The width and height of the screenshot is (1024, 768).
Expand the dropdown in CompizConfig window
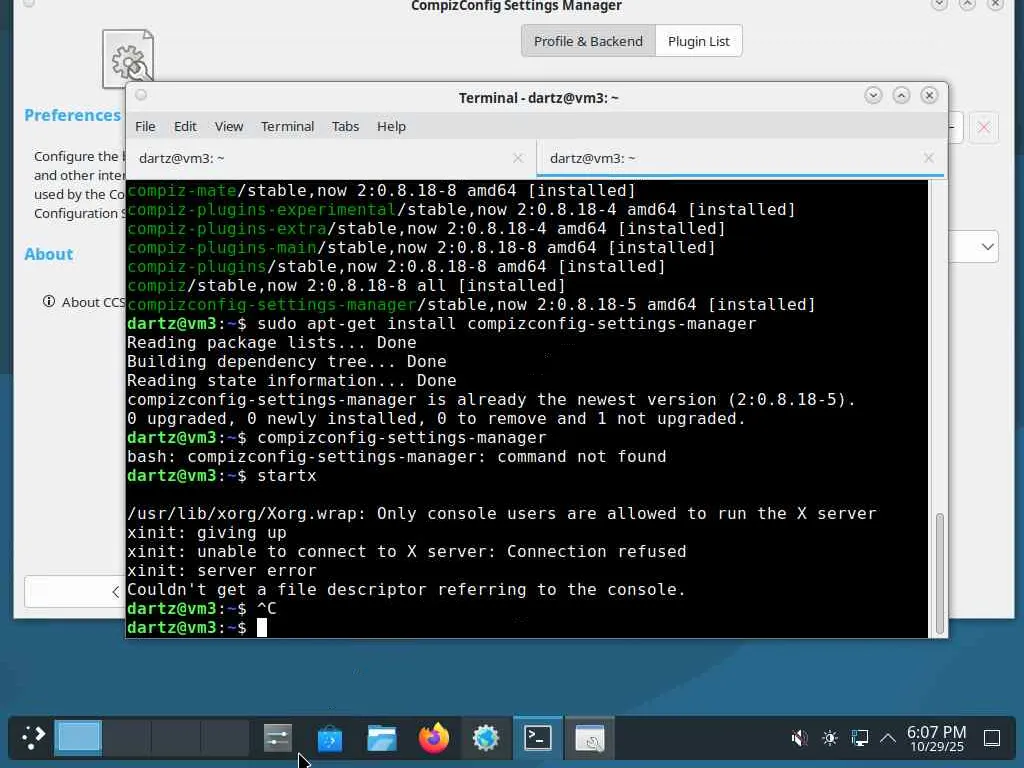[x=987, y=247]
